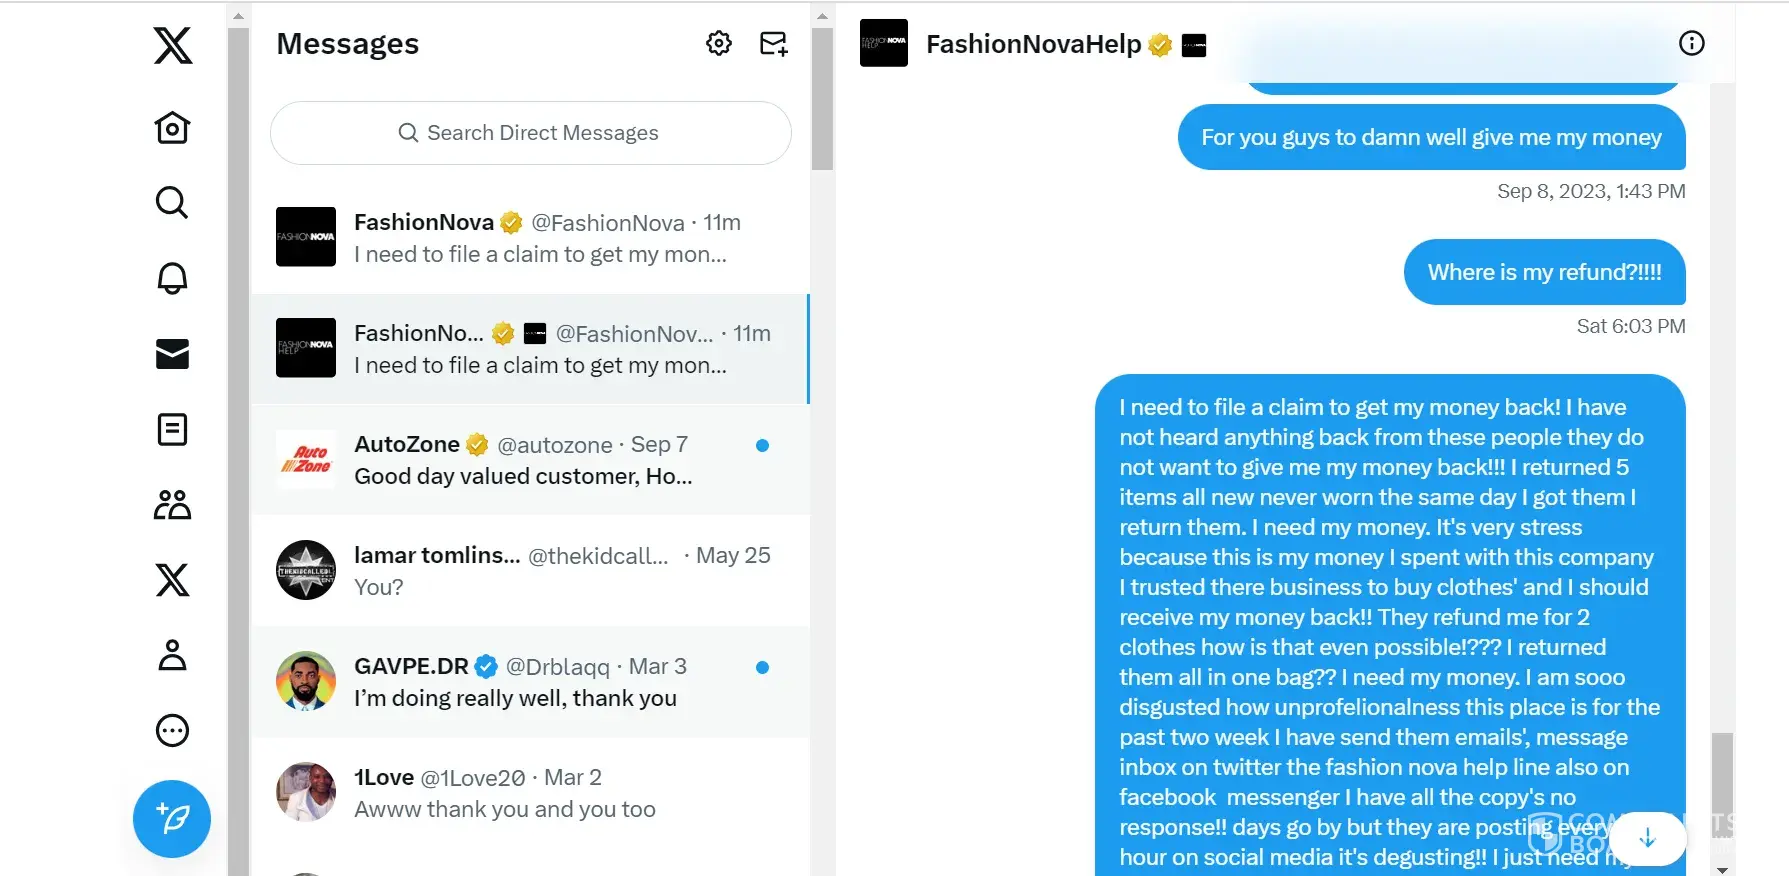
Task: Open the 1Love conversation
Action: pos(530,793)
